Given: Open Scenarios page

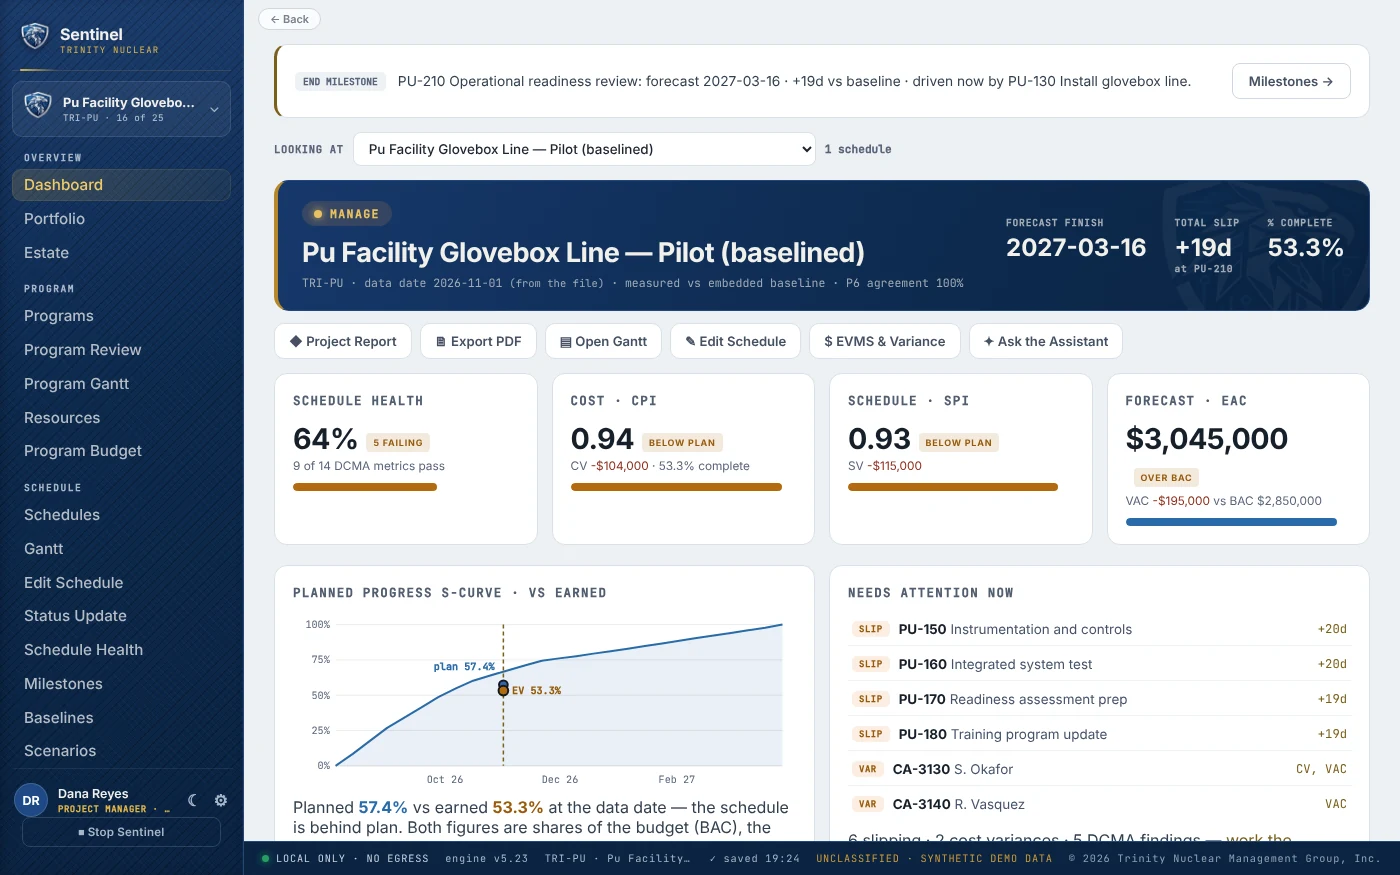Looking at the screenshot, I should [x=121, y=751].
